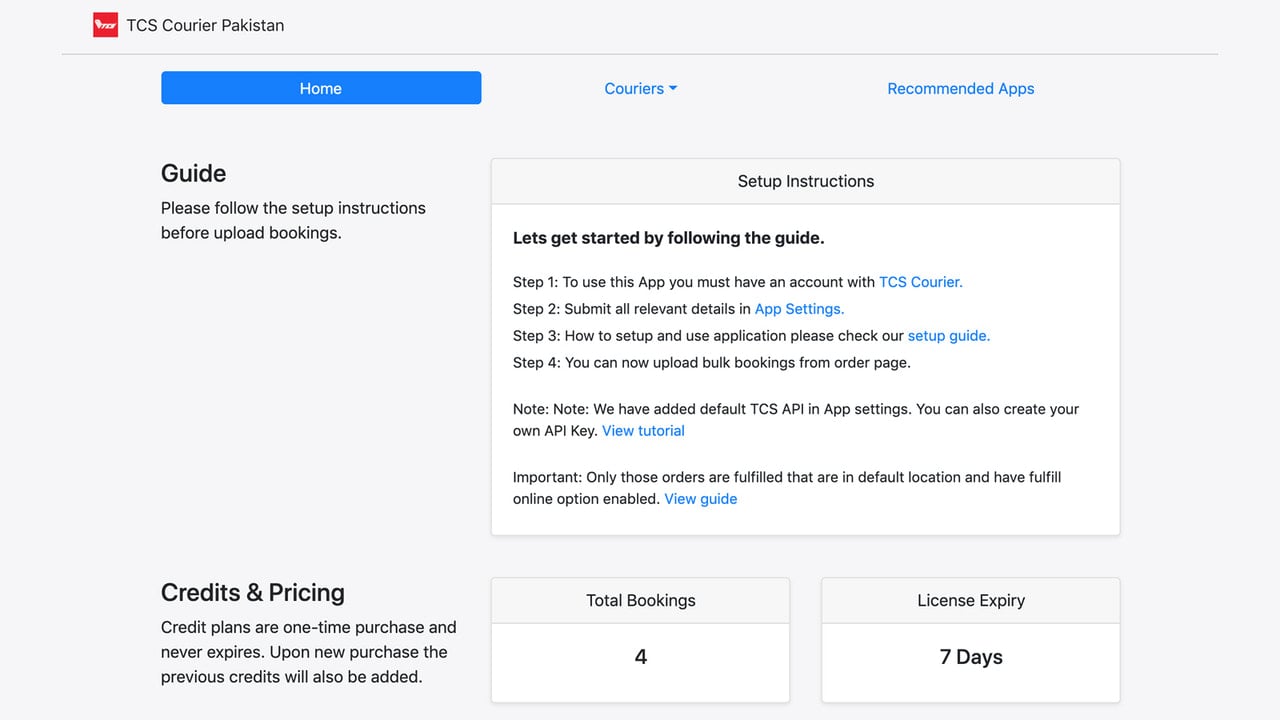Follow the setup guide link
This screenshot has height=720, width=1280.
(x=949, y=336)
